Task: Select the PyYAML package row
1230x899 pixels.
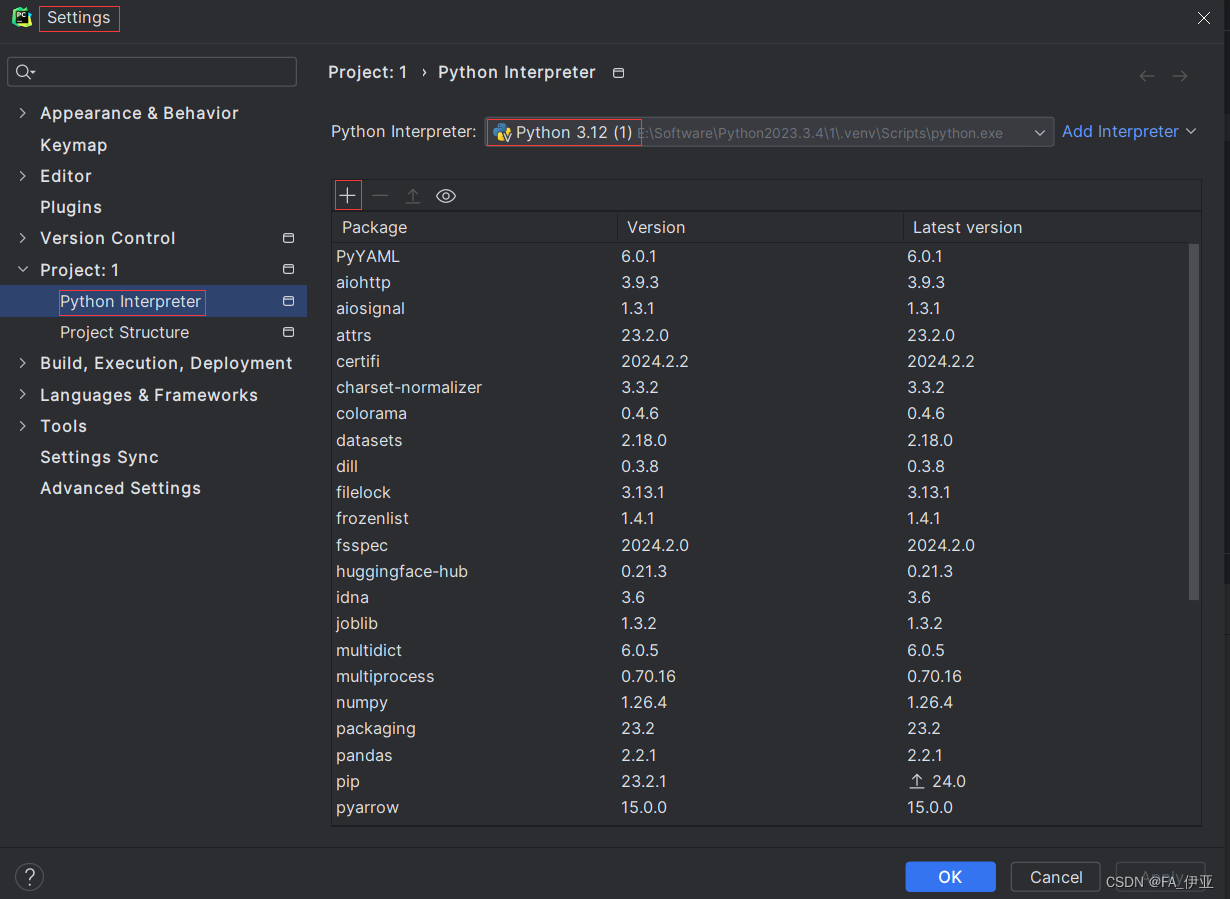Action: (760, 256)
